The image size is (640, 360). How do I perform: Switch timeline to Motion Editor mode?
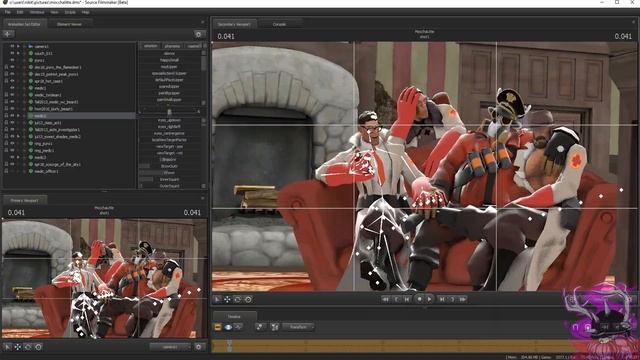pos(228,327)
